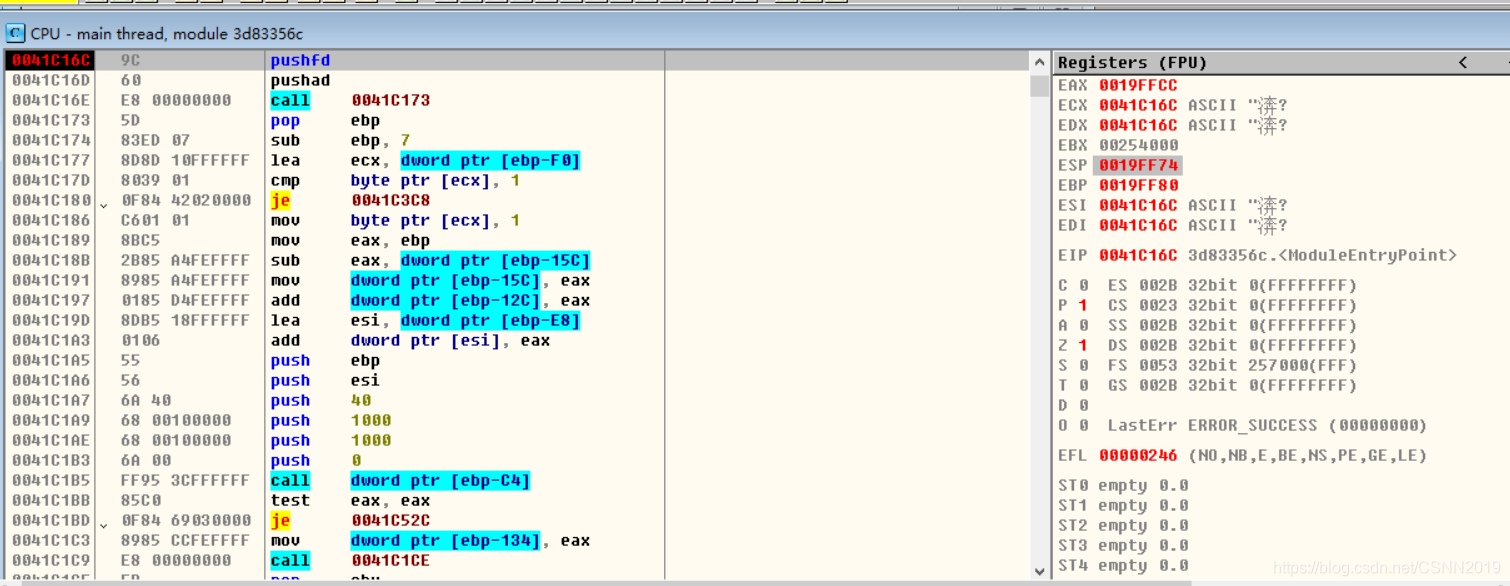Viewport: 1510px width, 586px height.
Task: Select mov dword ptr [ebp-134], eax
Action: (430, 541)
